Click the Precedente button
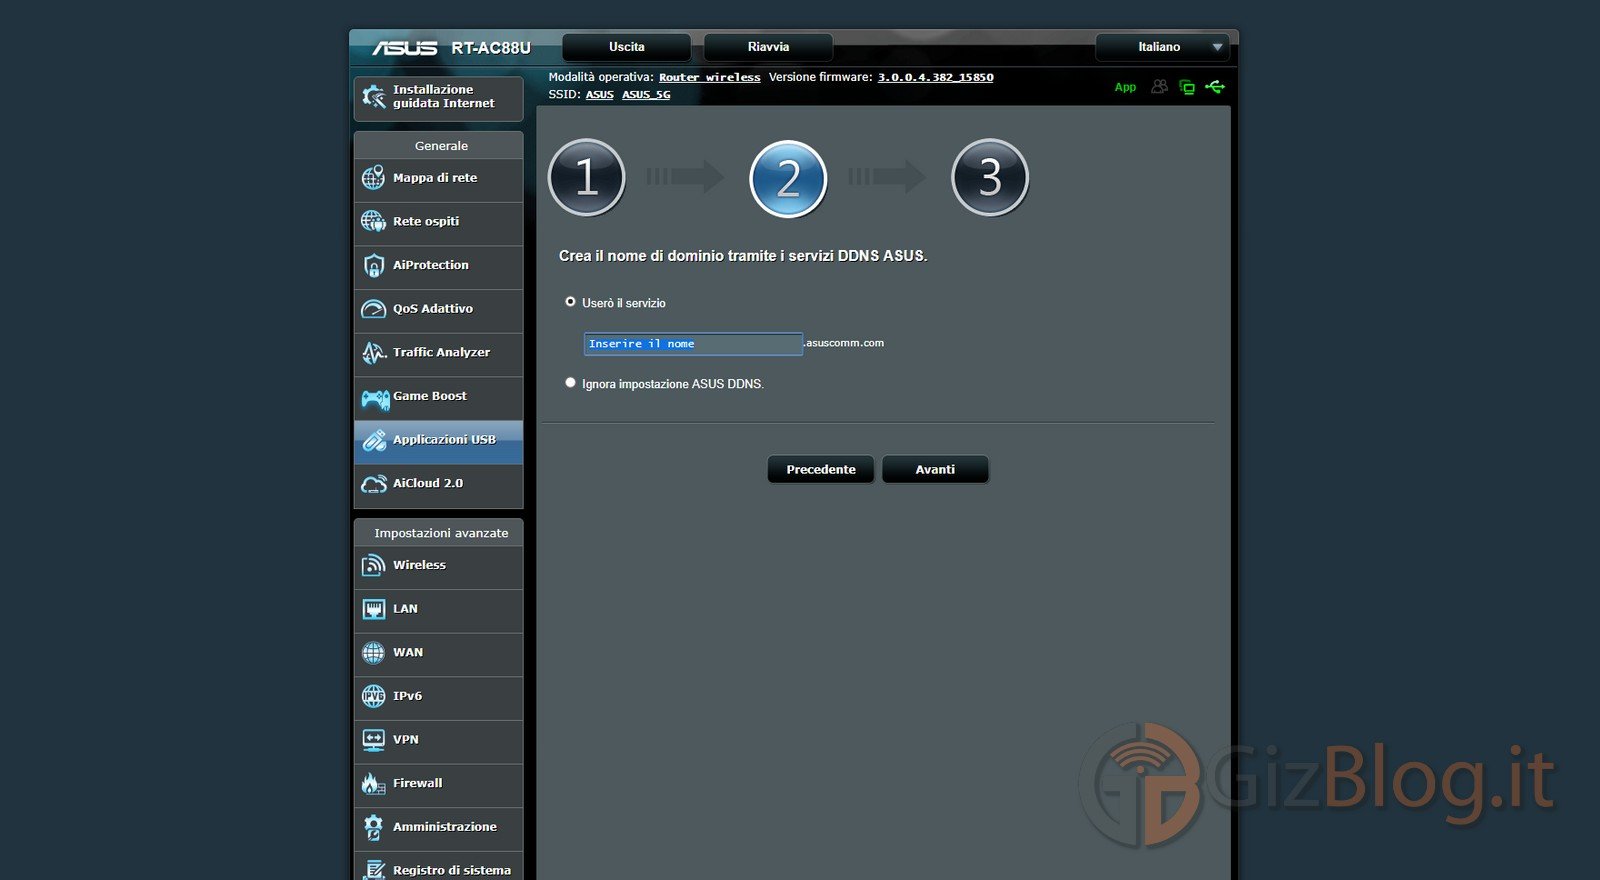The height and width of the screenshot is (880, 1600). 821,469
